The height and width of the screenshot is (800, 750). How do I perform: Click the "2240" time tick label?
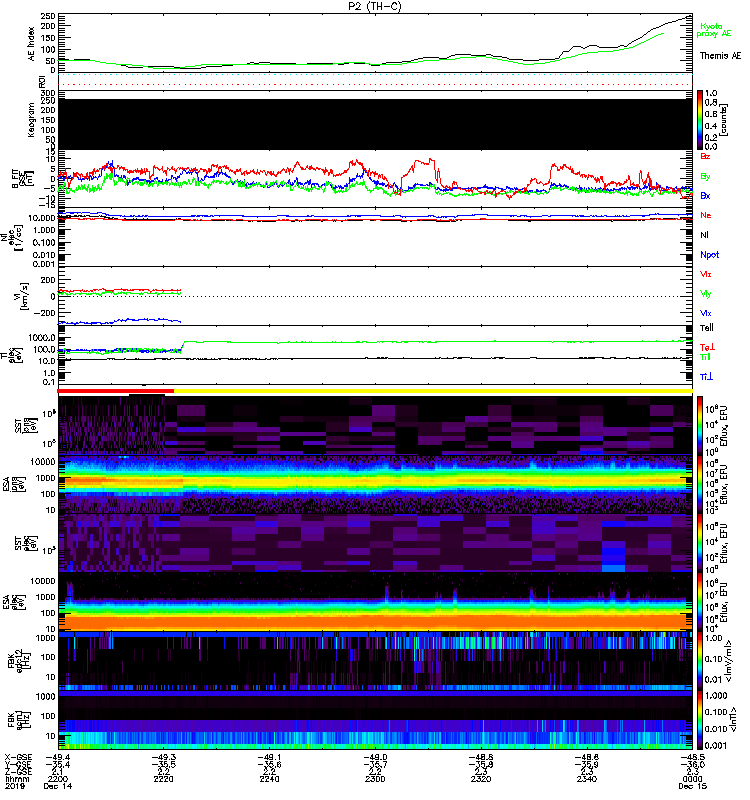(269, 779)
